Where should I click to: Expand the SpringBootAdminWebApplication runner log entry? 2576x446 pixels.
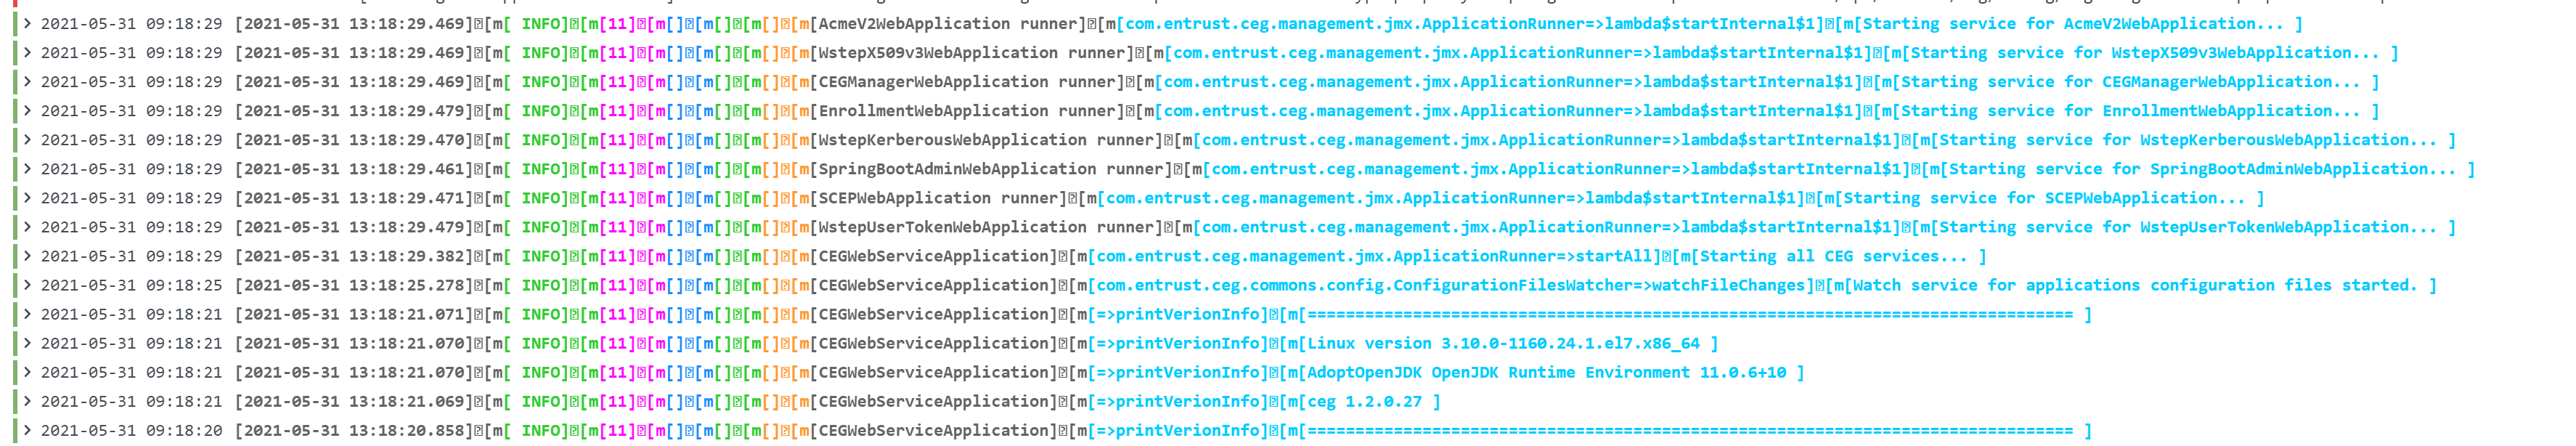click(28, 169)
